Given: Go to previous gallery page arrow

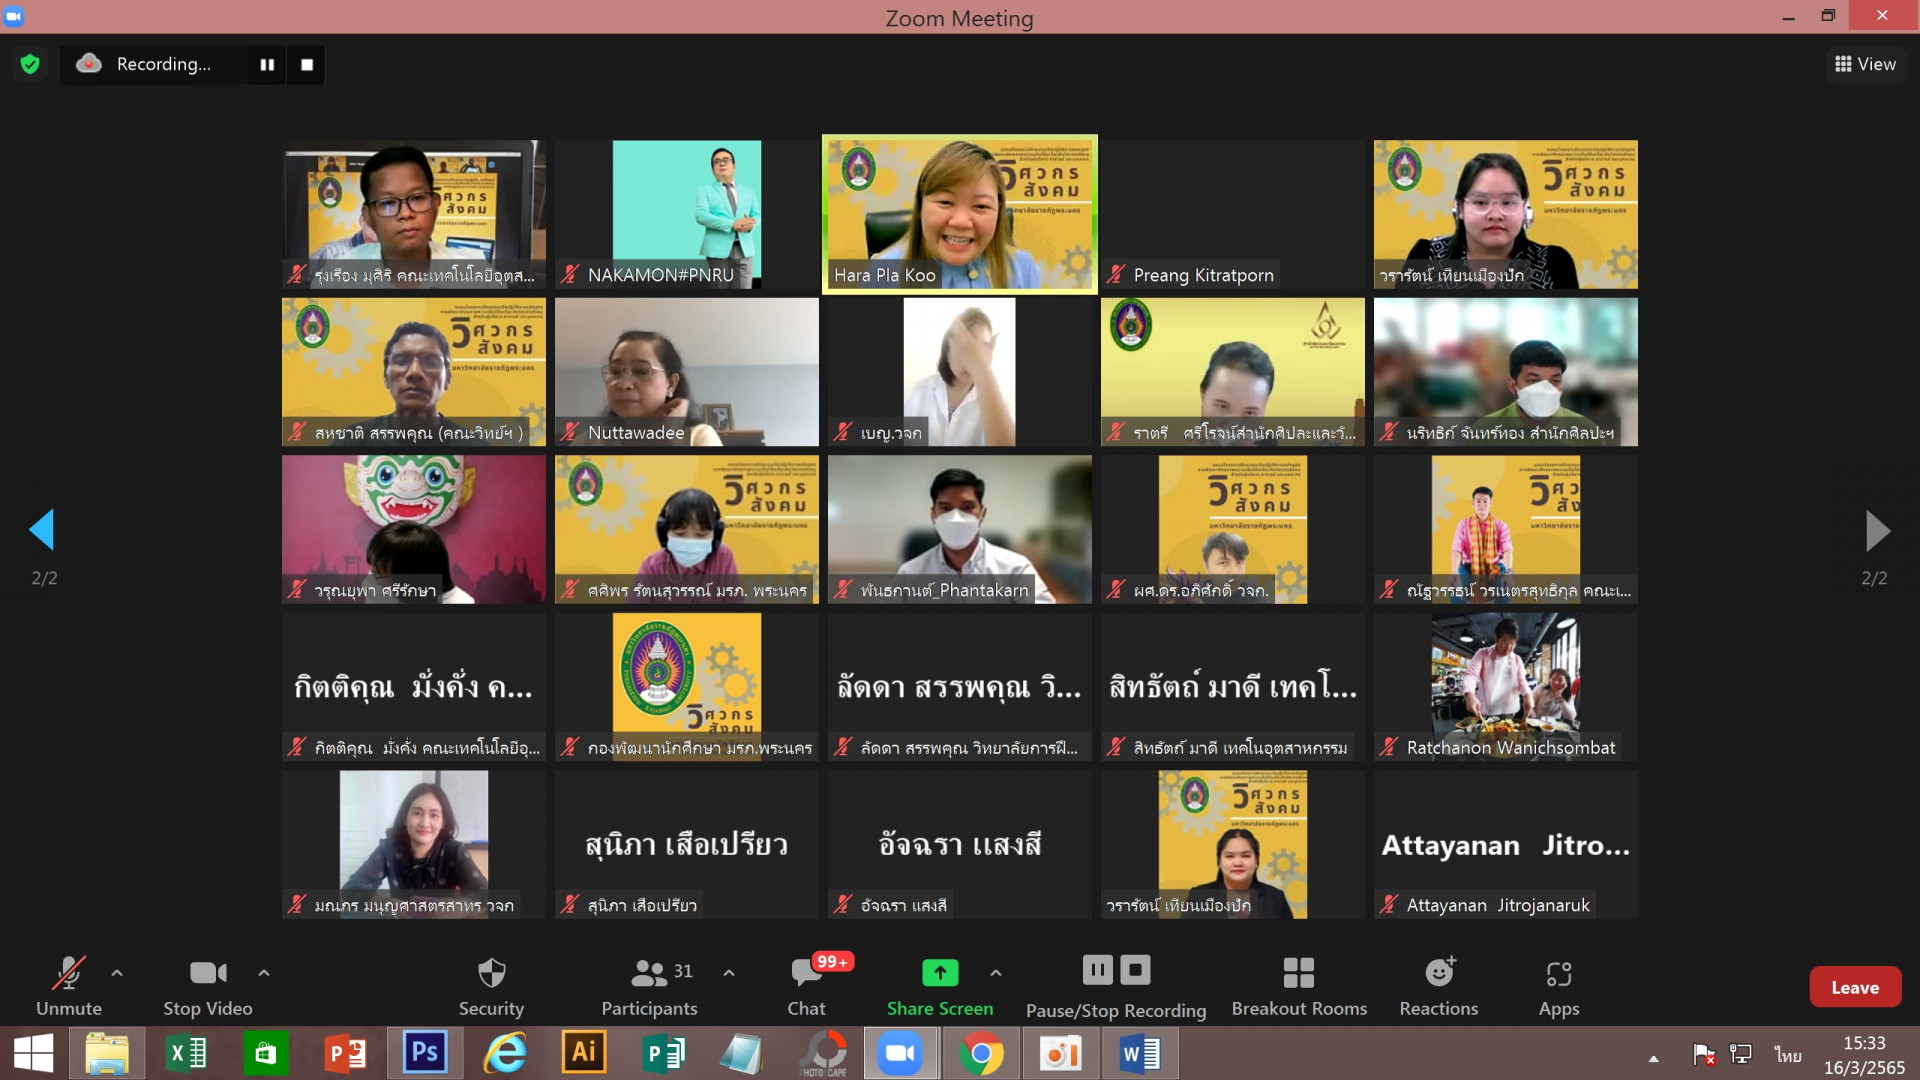Looking at the screenshot, I should pos(42,530).
